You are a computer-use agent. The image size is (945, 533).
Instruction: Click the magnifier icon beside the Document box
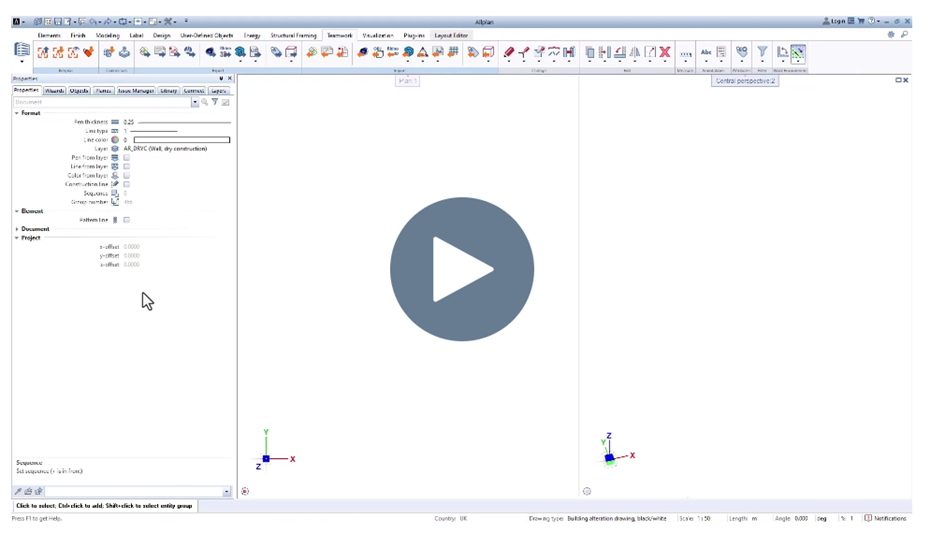tap(205, 102)
